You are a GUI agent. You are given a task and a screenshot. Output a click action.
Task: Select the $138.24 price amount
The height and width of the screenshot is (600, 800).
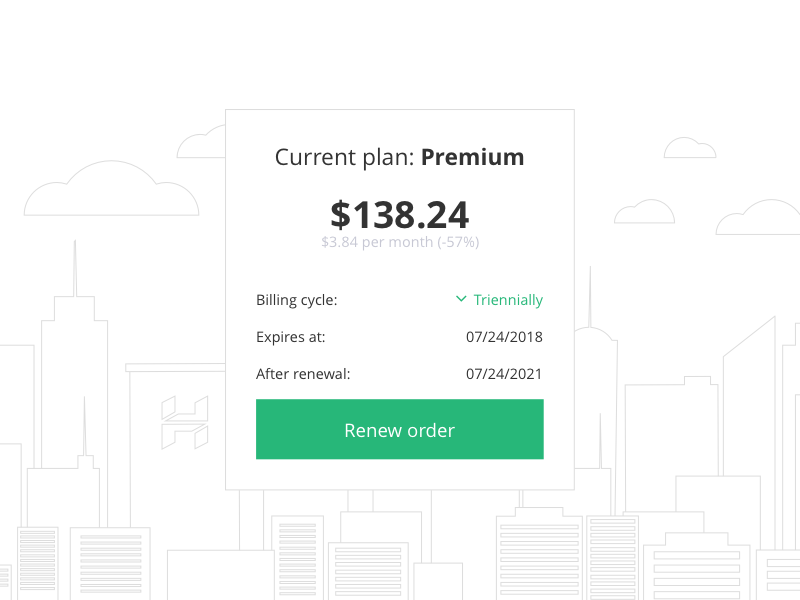pyautogui.click(x=399, y=215)
